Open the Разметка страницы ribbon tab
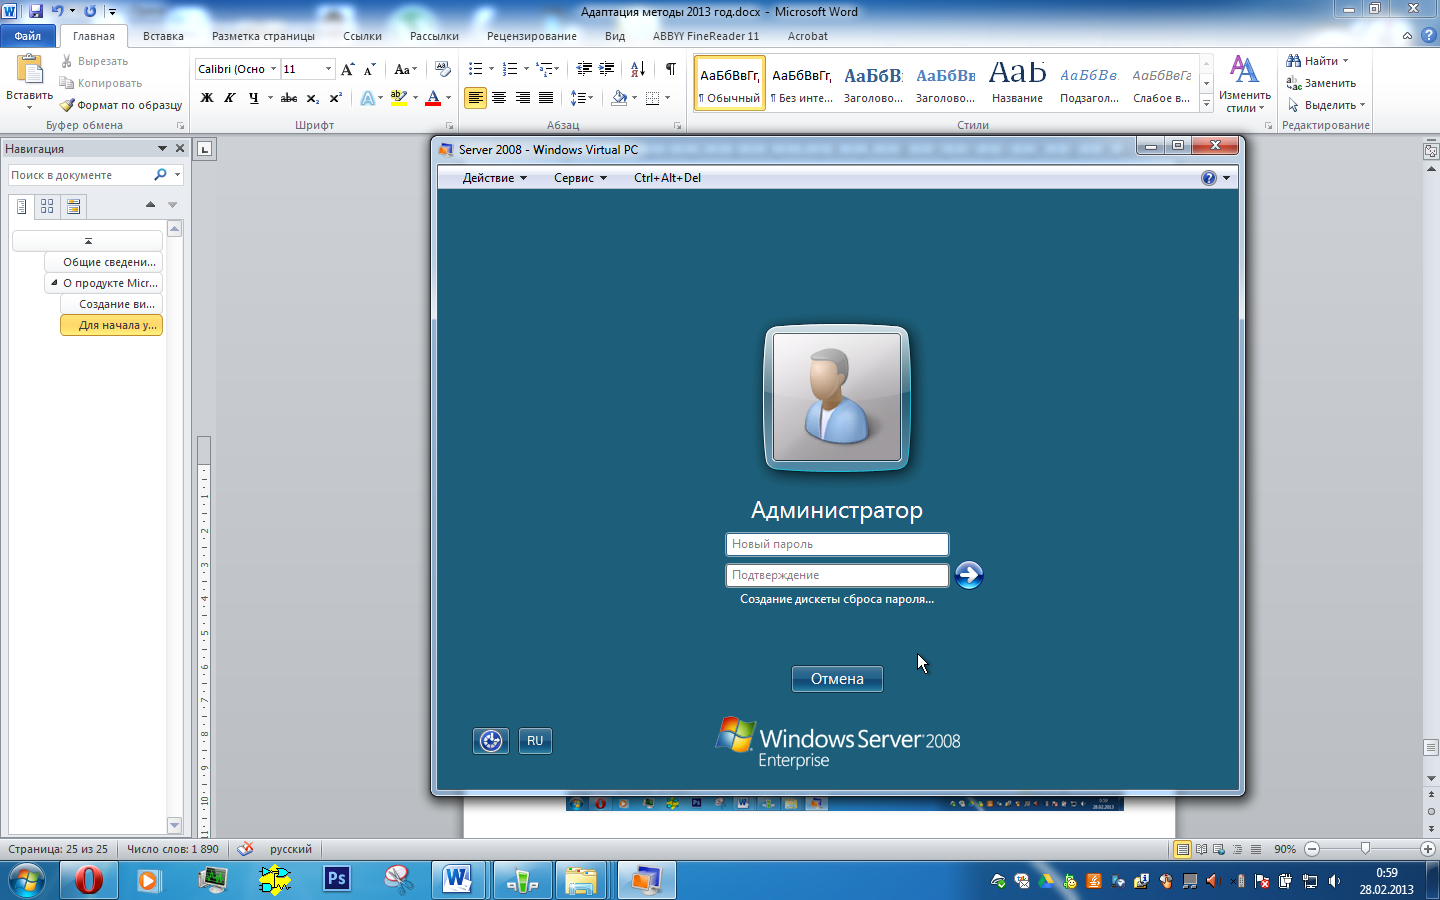 tap(263, 36)
